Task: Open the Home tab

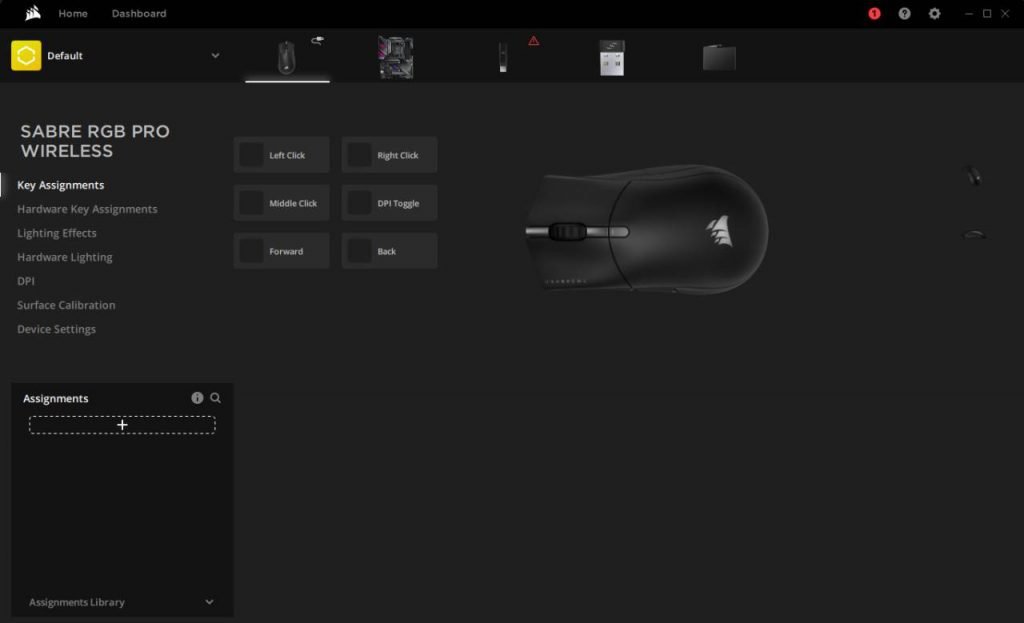Action: point(72,13)
